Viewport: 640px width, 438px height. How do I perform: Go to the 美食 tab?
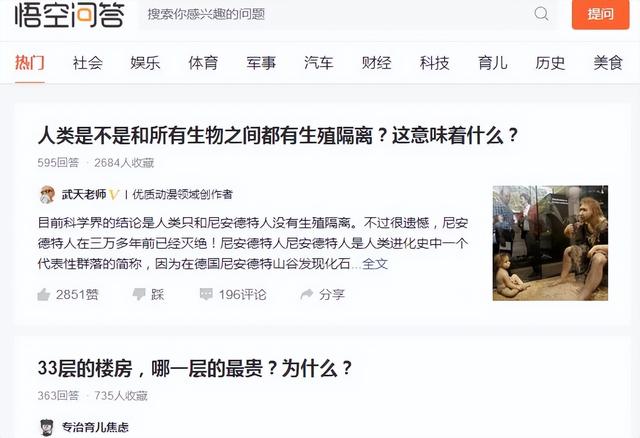coord(608,63)
